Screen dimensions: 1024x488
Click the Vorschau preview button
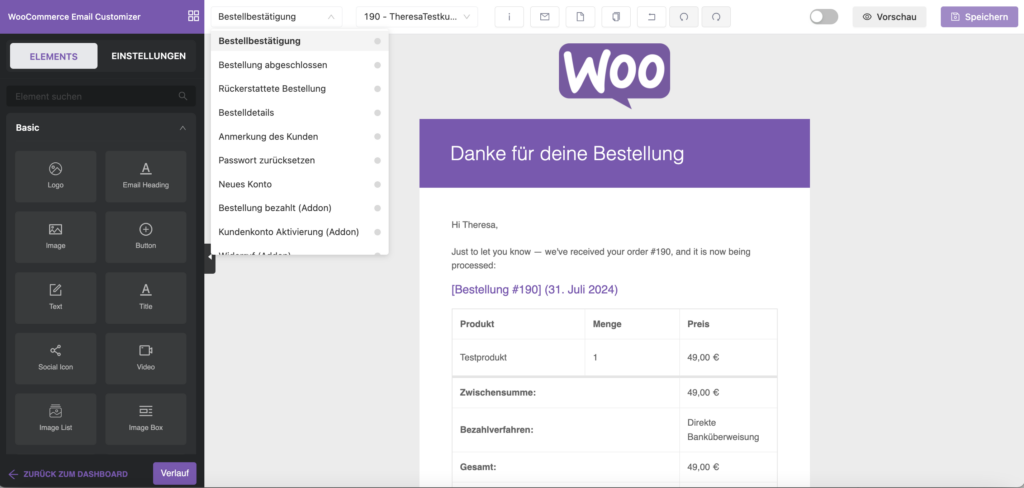pyautogui.click(x=889, y=17)
